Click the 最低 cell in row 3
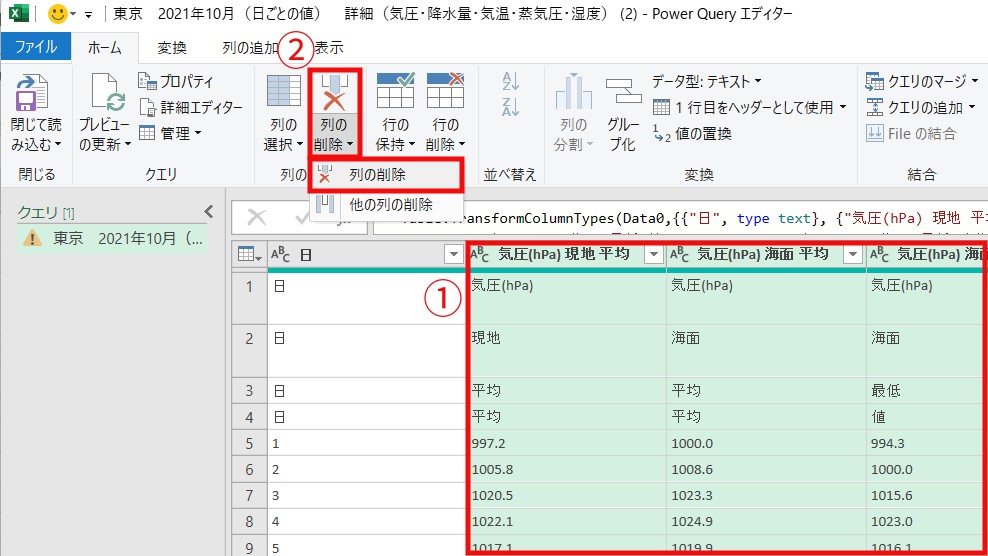This screenshot has height=556, width=988. pyautogui.click(x=926, y=390)
